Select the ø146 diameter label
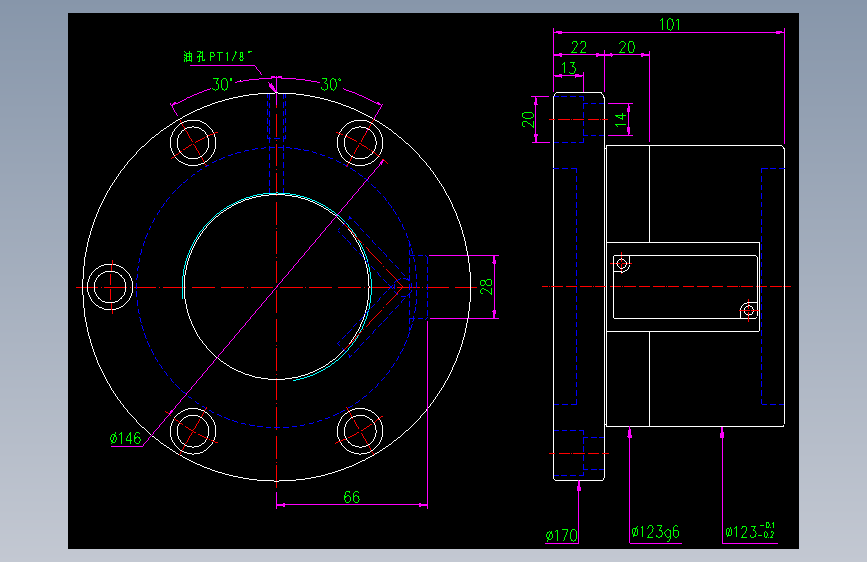Image resolution: width=867 pixels, height=562 pixels. (x=126, y=439)
